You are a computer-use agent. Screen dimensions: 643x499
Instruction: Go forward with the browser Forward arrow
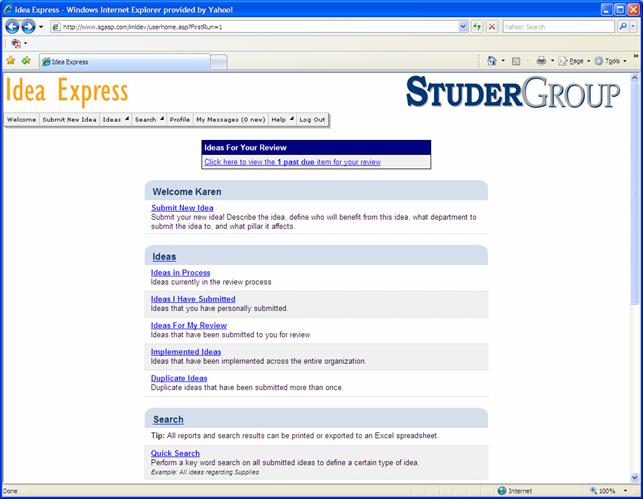tap(28, 27)
